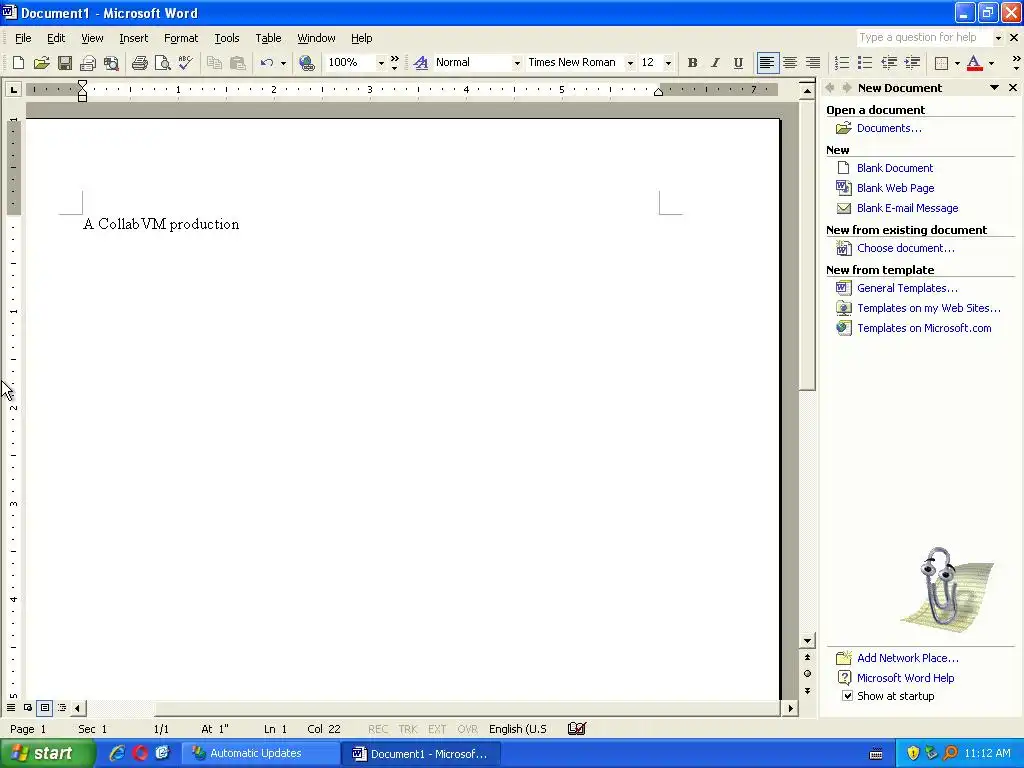
Task: Save the document with the floppy icon
Action: click(x=65, y=63)
